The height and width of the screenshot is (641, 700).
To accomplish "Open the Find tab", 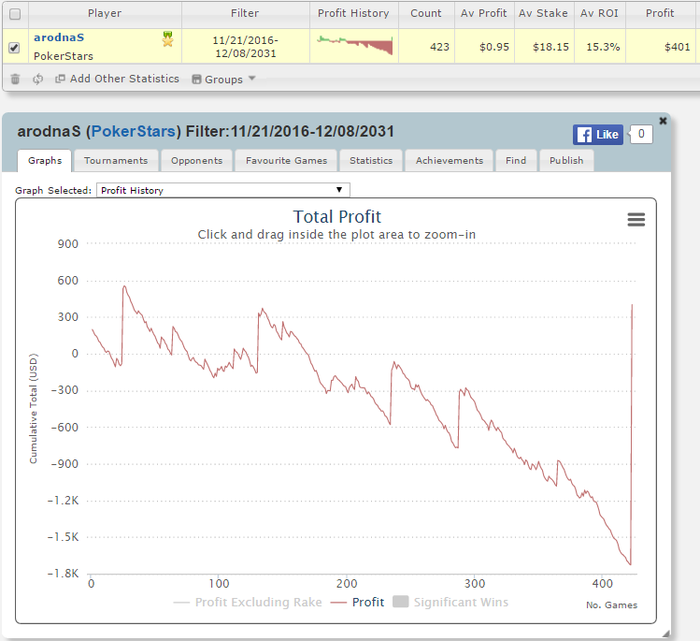I will click(516, 161).
